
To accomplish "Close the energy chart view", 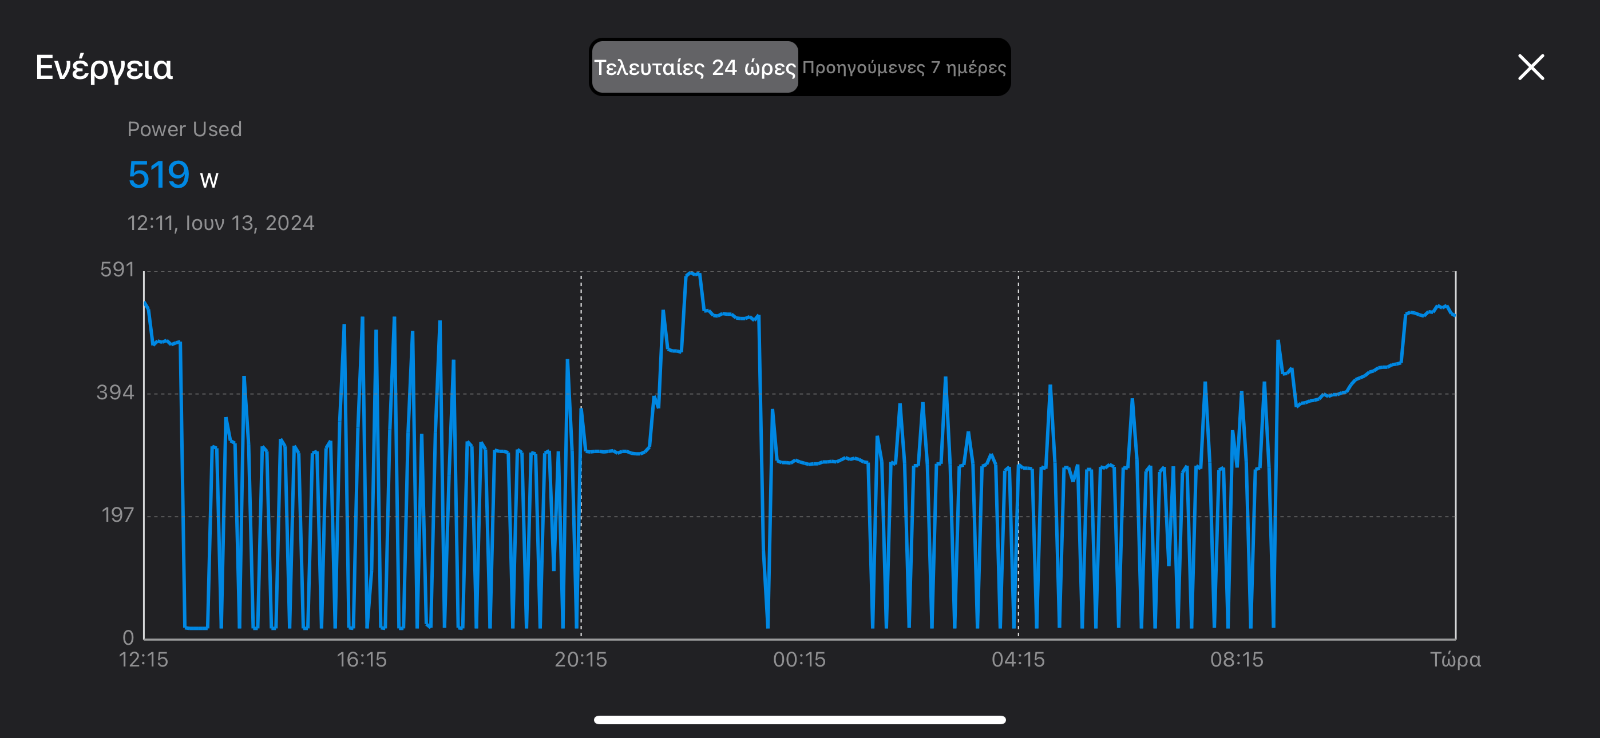I will (1531, 67).
